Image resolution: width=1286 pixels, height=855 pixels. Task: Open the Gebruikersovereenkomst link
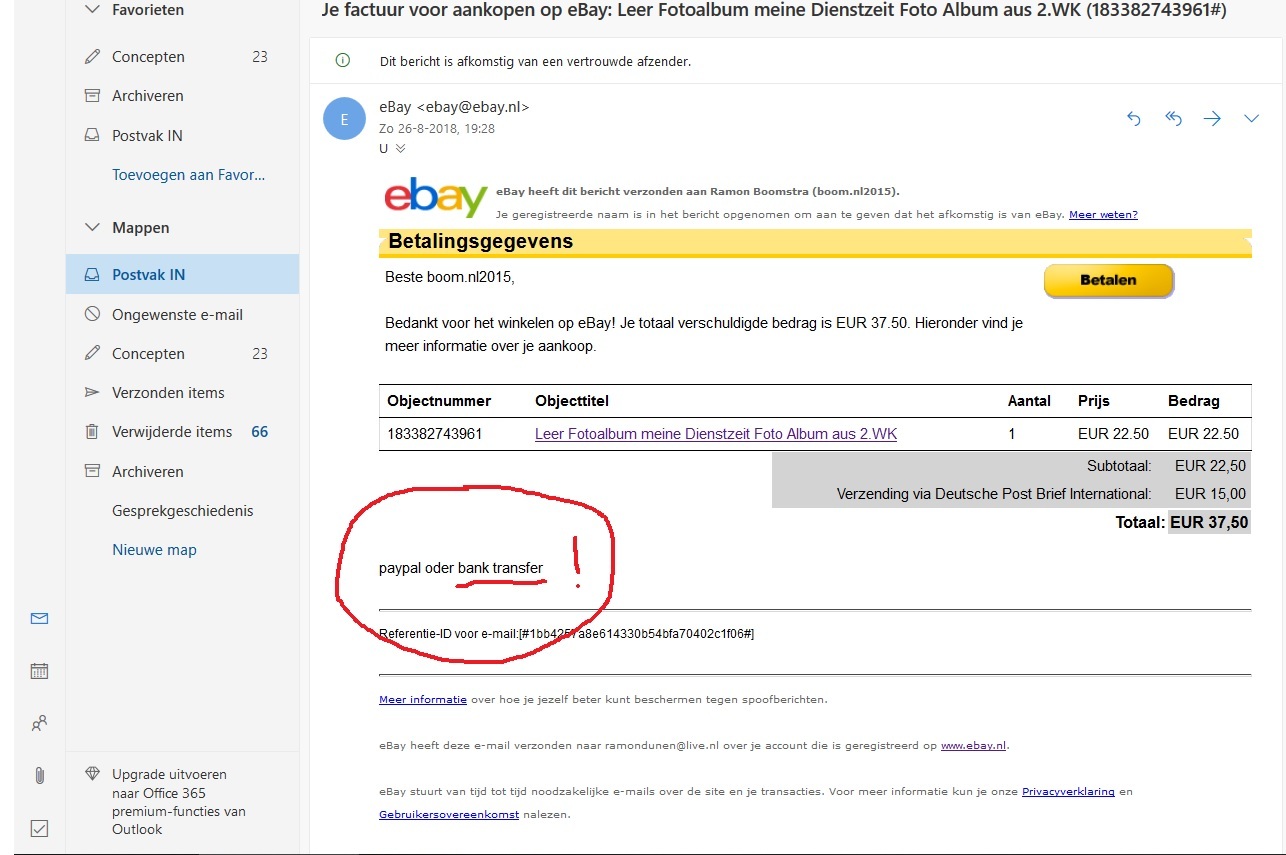(449, 814)
